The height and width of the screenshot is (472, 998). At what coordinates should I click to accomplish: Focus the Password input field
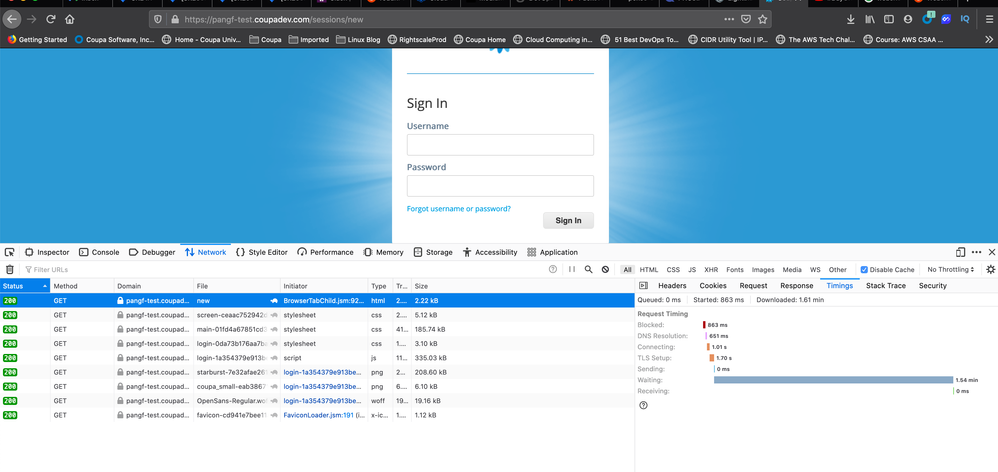pyautogui.click(x=500, y=186)
